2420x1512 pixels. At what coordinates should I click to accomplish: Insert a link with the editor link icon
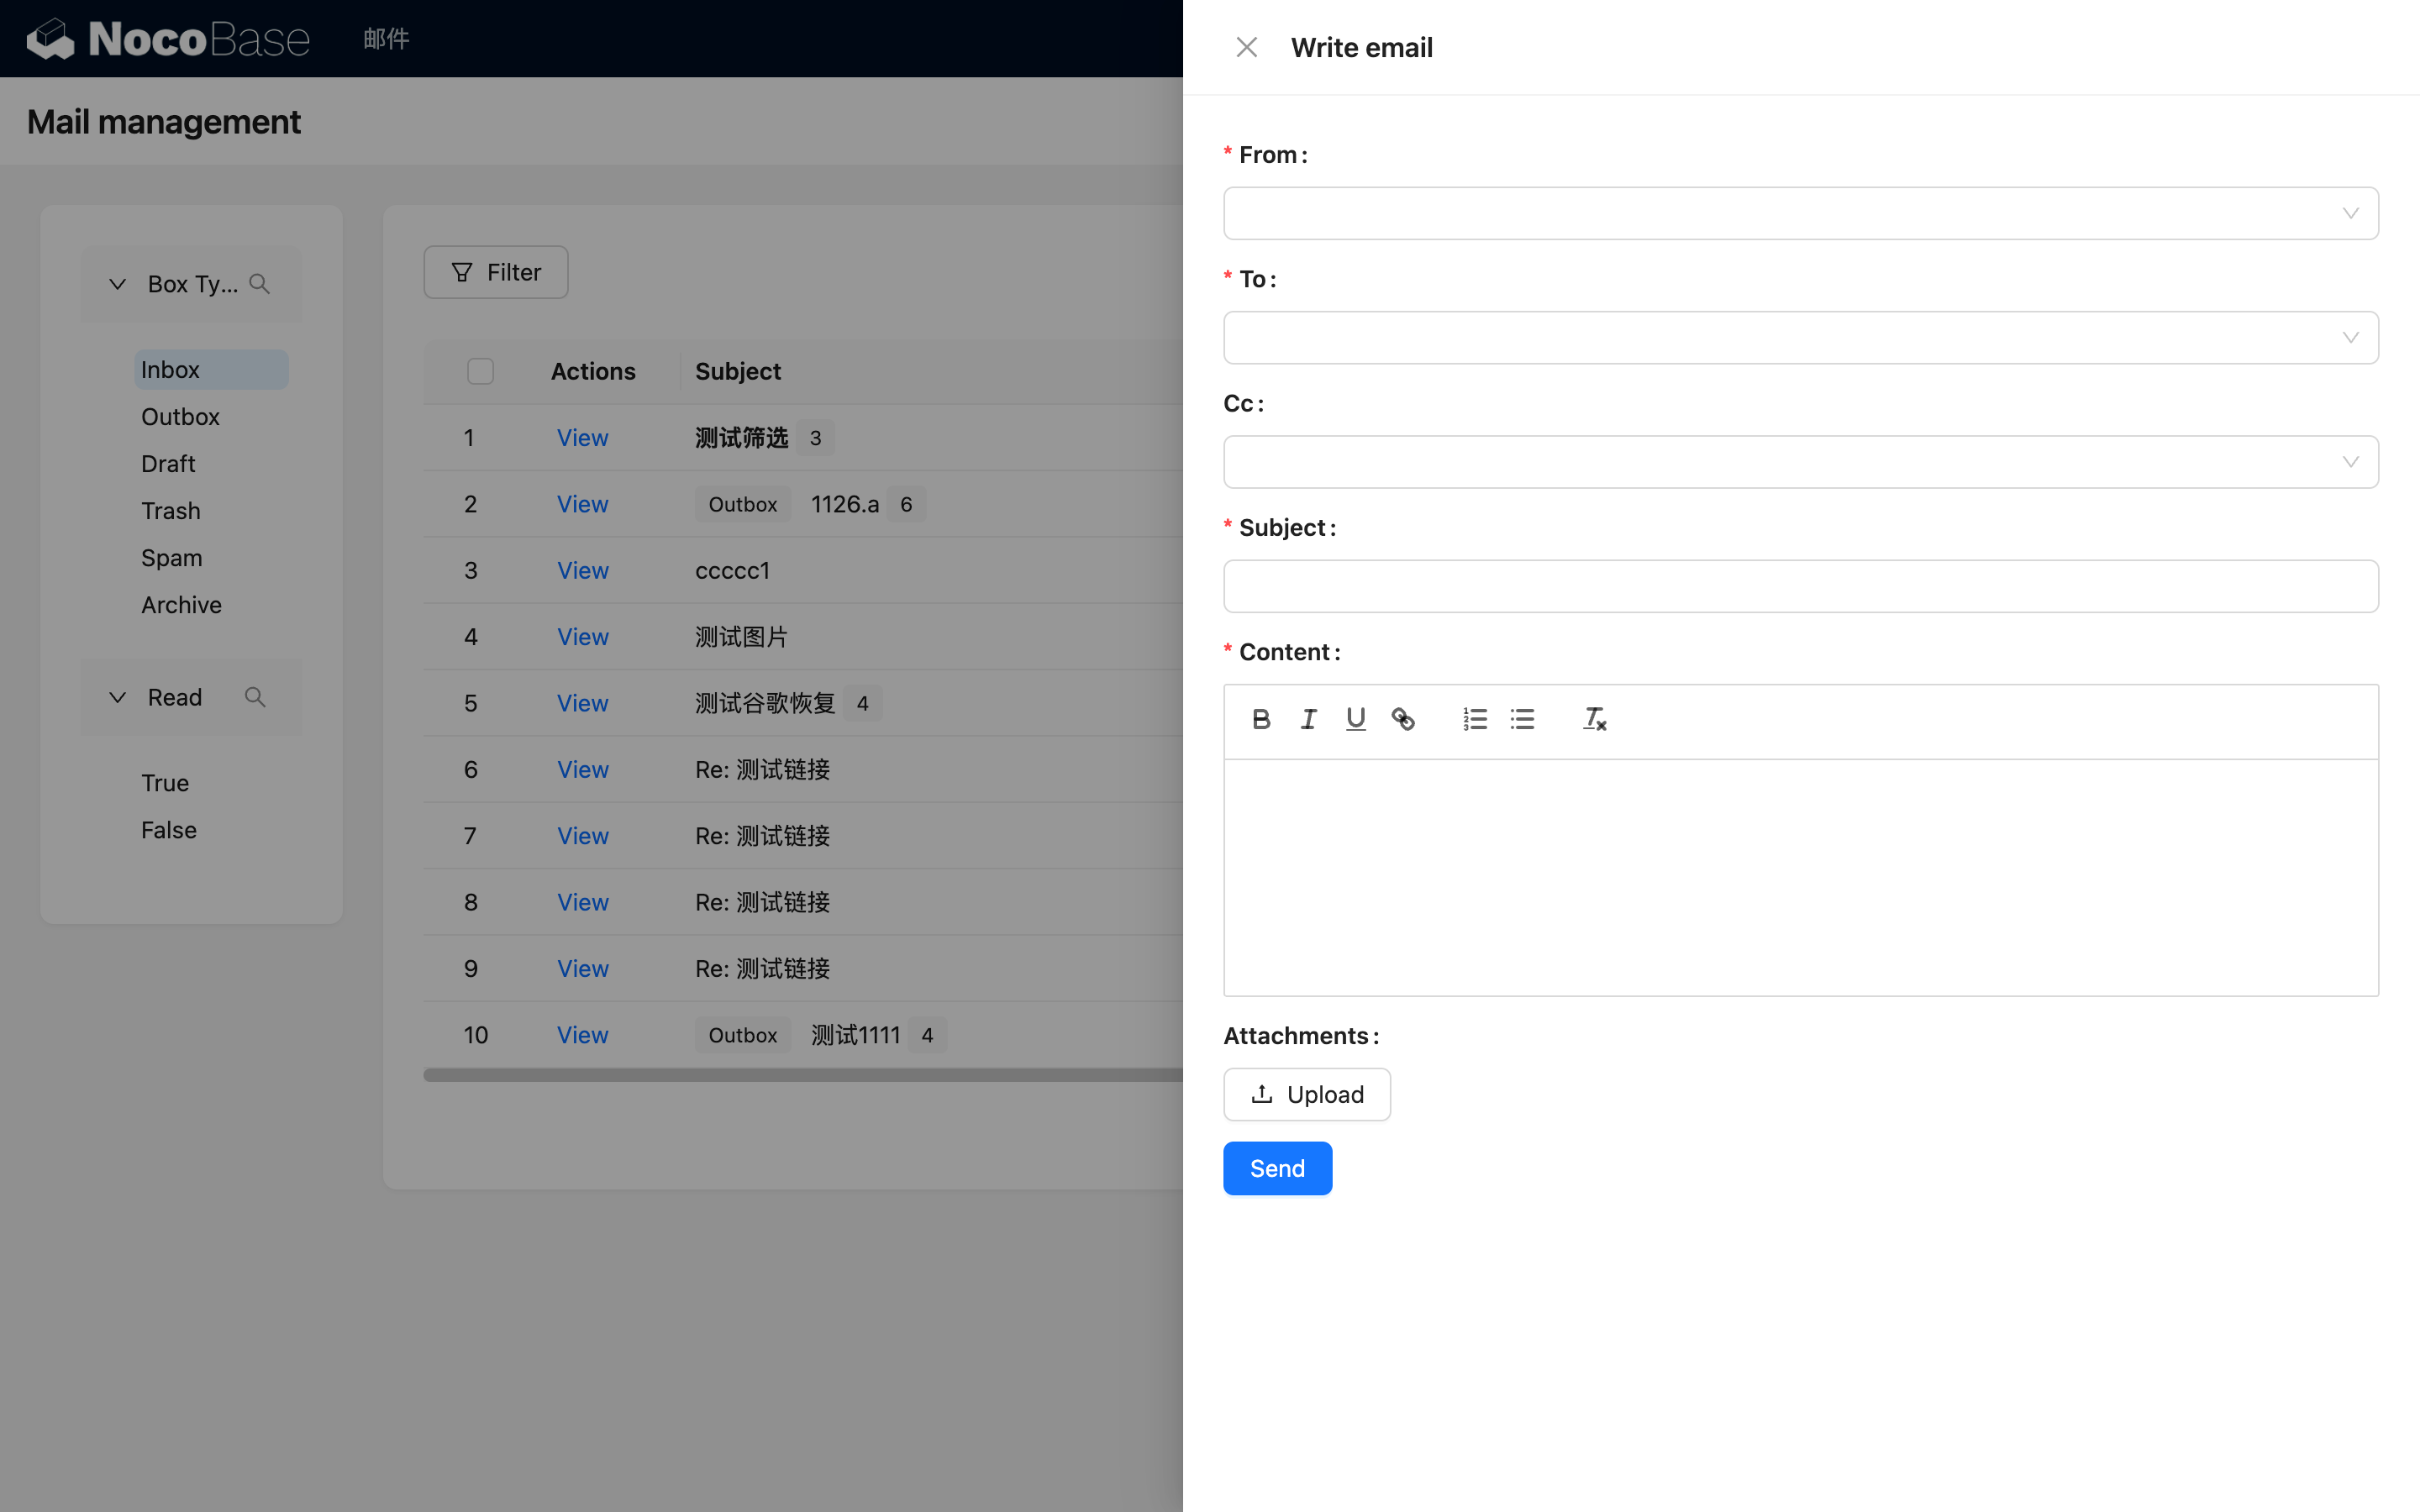[x=1403, y=719]
